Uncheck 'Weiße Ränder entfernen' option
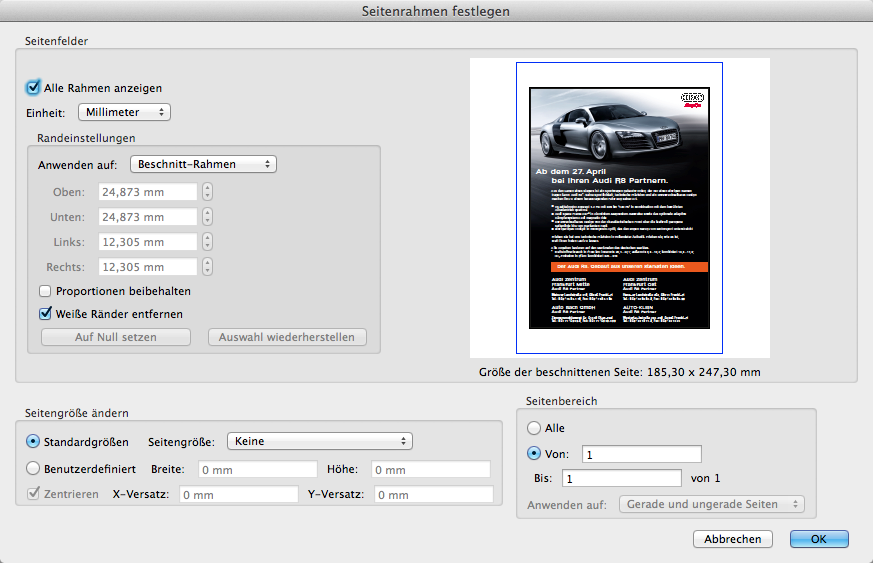The width and height of the screenshot is (873, 563). pos(45,313)
